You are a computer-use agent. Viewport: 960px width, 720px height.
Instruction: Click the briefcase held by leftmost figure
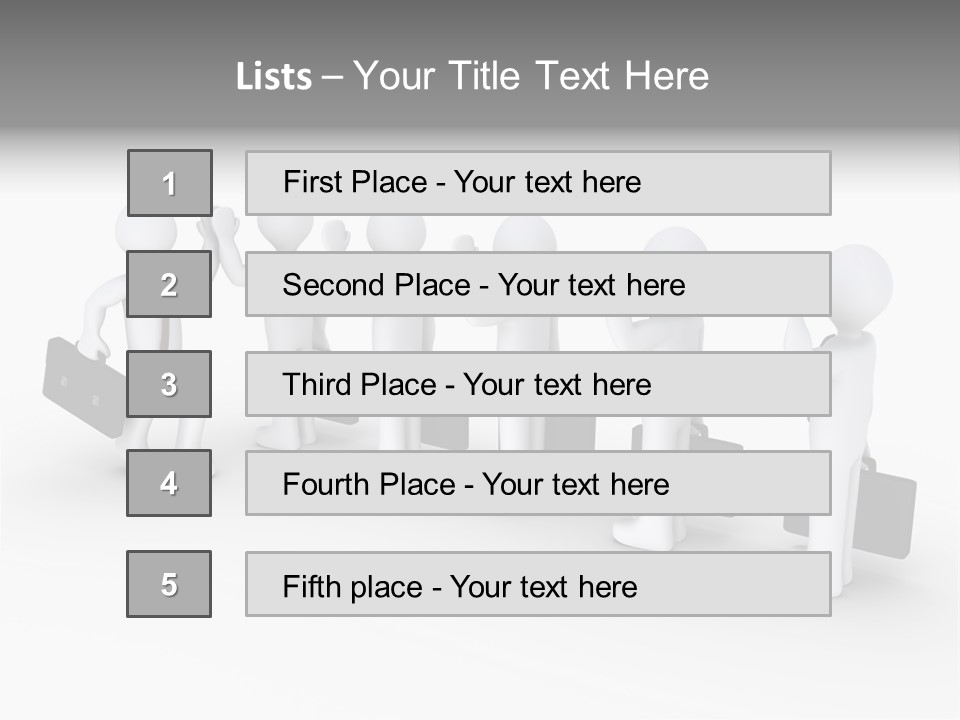coord(80,383)
